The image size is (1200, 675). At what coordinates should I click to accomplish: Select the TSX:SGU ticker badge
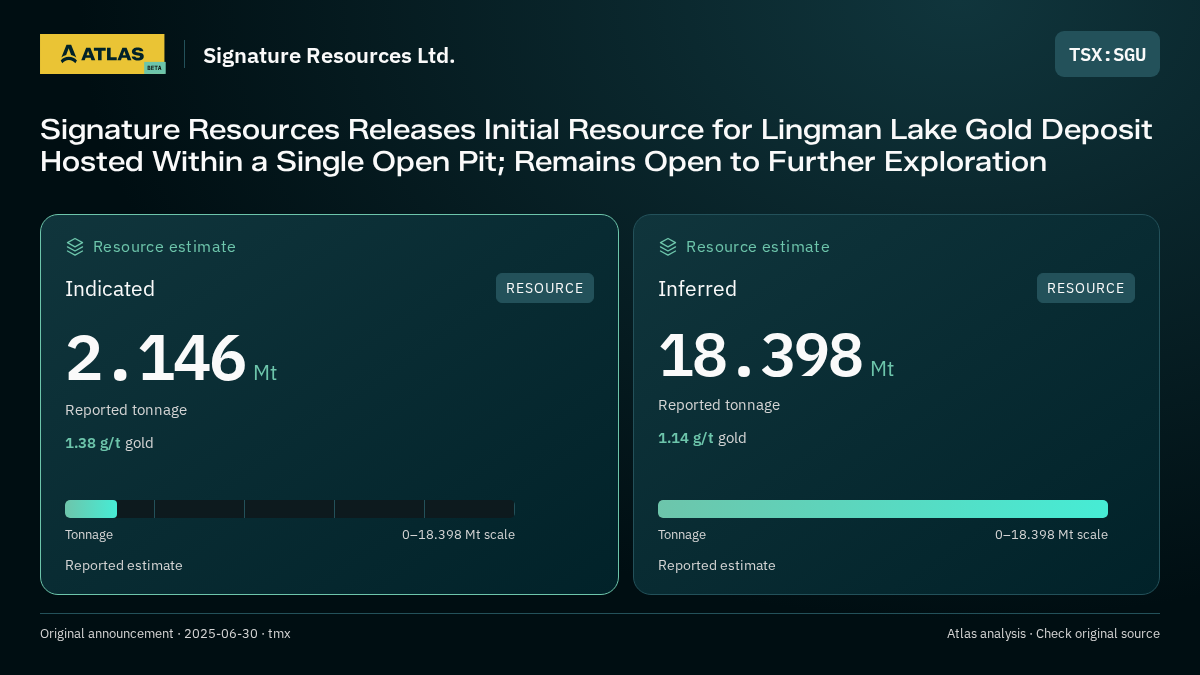coord(1107,54)
